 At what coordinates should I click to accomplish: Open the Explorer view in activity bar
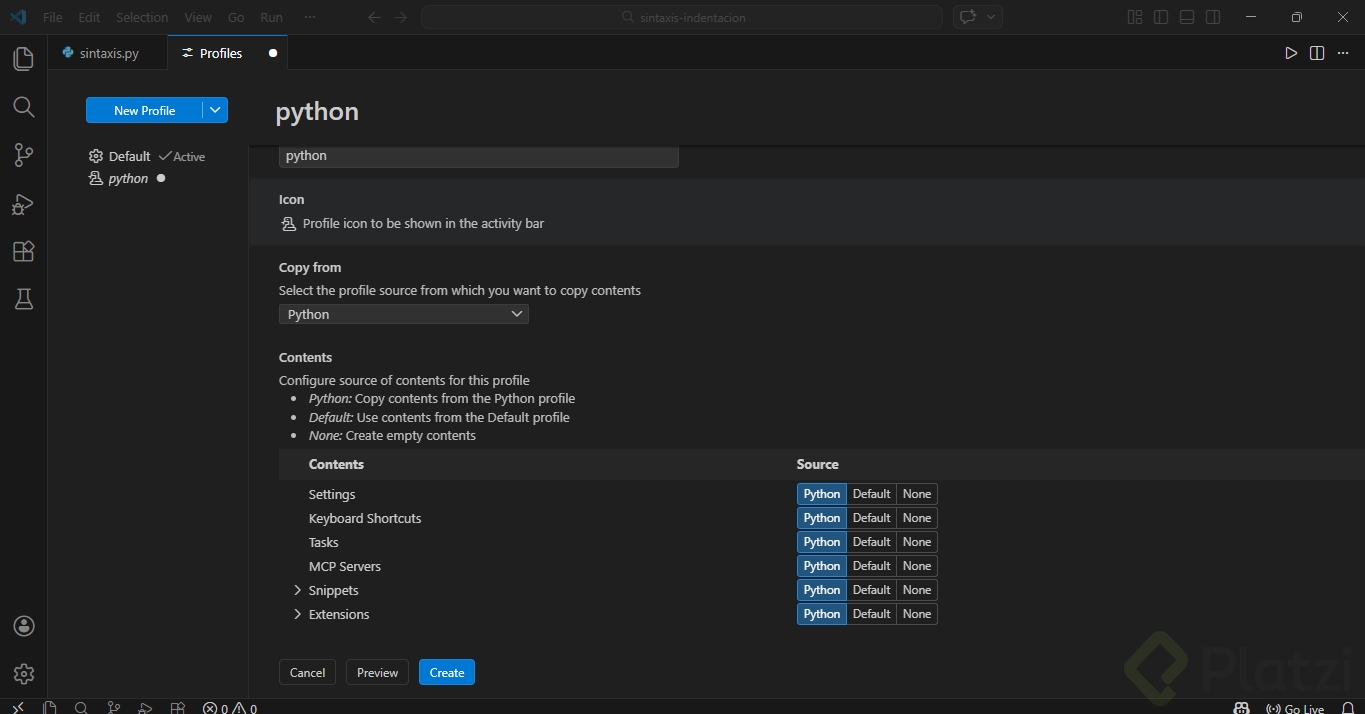coord(23,59)
